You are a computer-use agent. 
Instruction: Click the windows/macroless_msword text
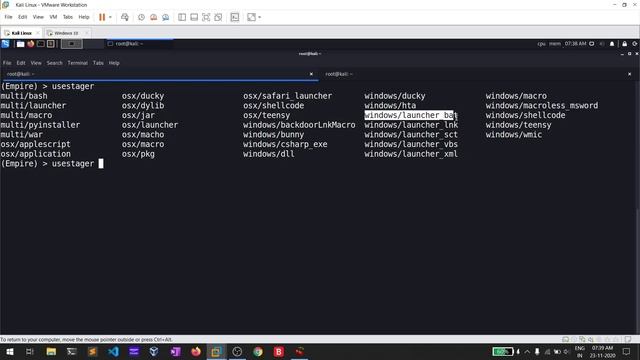[x=542, y=106]
